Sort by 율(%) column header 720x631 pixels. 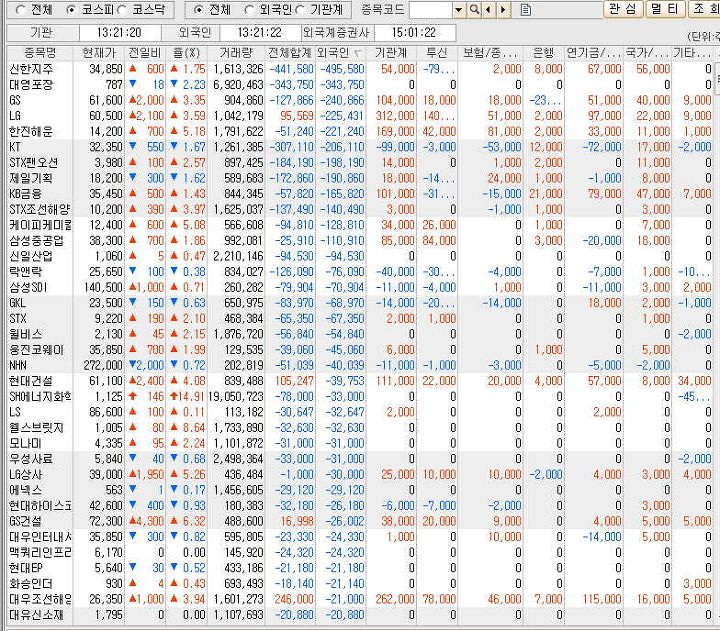point(186,53)
